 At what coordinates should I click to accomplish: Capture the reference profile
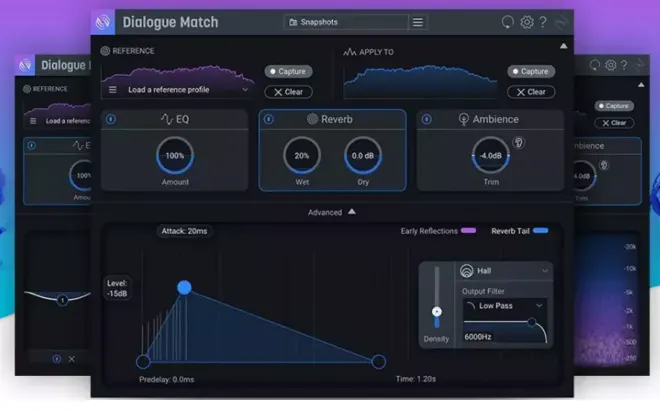(x=288, y=72)
